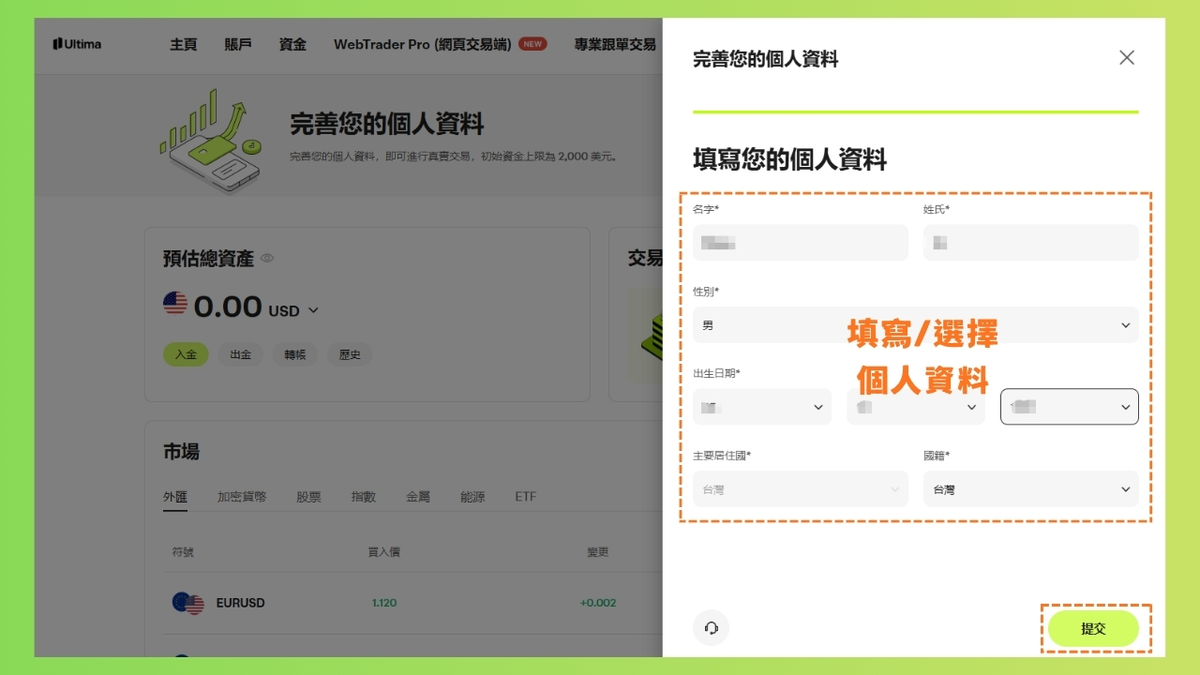Open 賬戶 in the top navigation
This screenshot has height=675, width=1200.
point(238,44)
